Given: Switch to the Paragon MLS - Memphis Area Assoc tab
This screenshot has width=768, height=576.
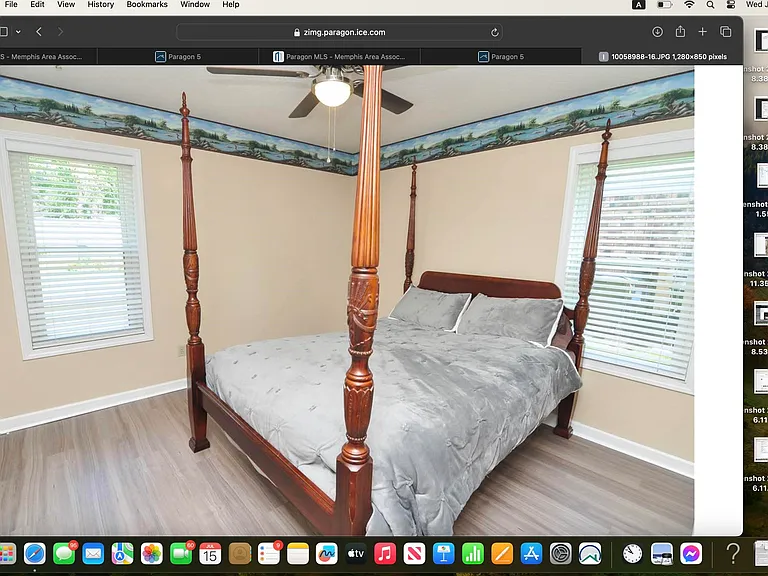Looking at the screenshot, I should (x=339, y=57).
